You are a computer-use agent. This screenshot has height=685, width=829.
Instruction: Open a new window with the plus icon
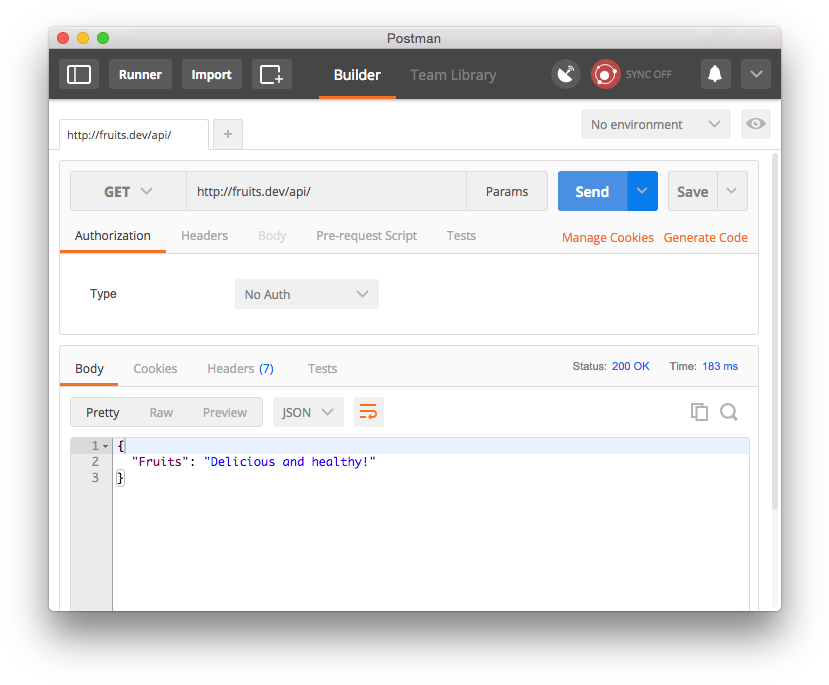pos(271,75)
